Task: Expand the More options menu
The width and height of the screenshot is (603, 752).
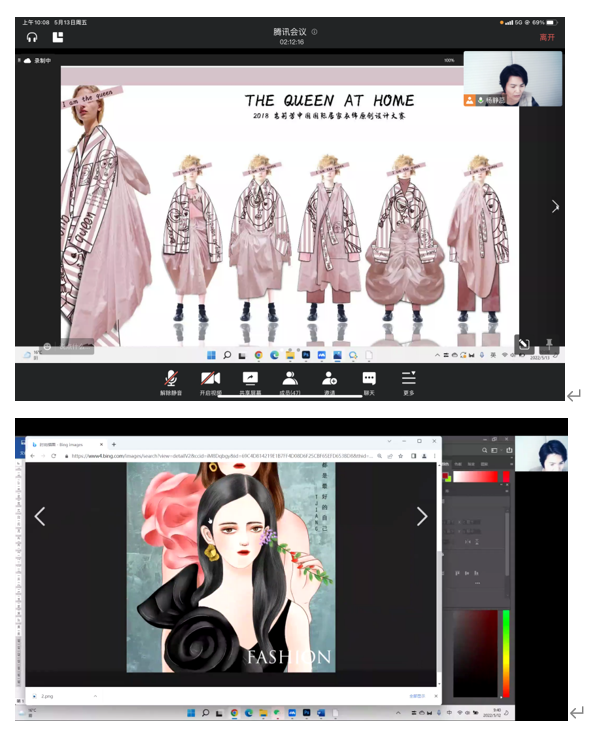Action: coord(408,379)
